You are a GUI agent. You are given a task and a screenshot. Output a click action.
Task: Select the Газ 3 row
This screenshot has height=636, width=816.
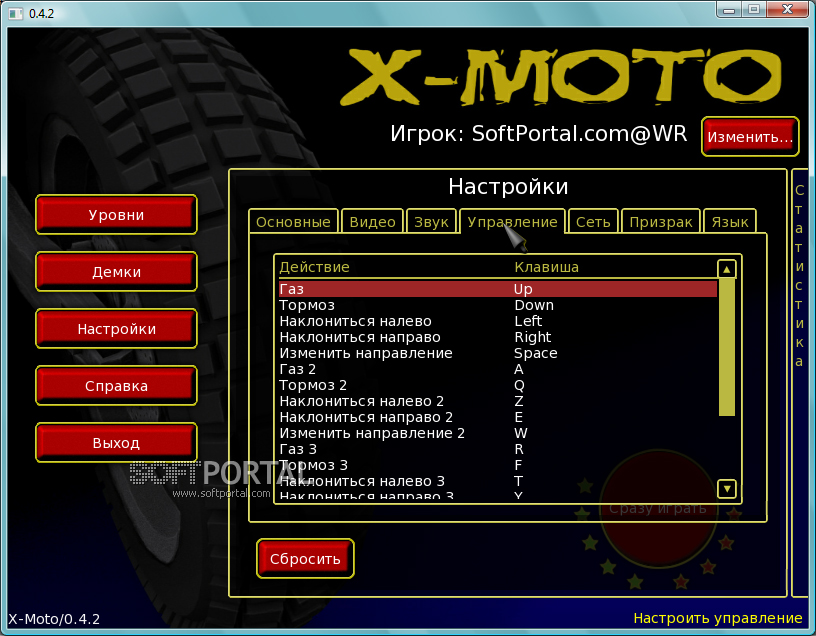pos(498,449)
